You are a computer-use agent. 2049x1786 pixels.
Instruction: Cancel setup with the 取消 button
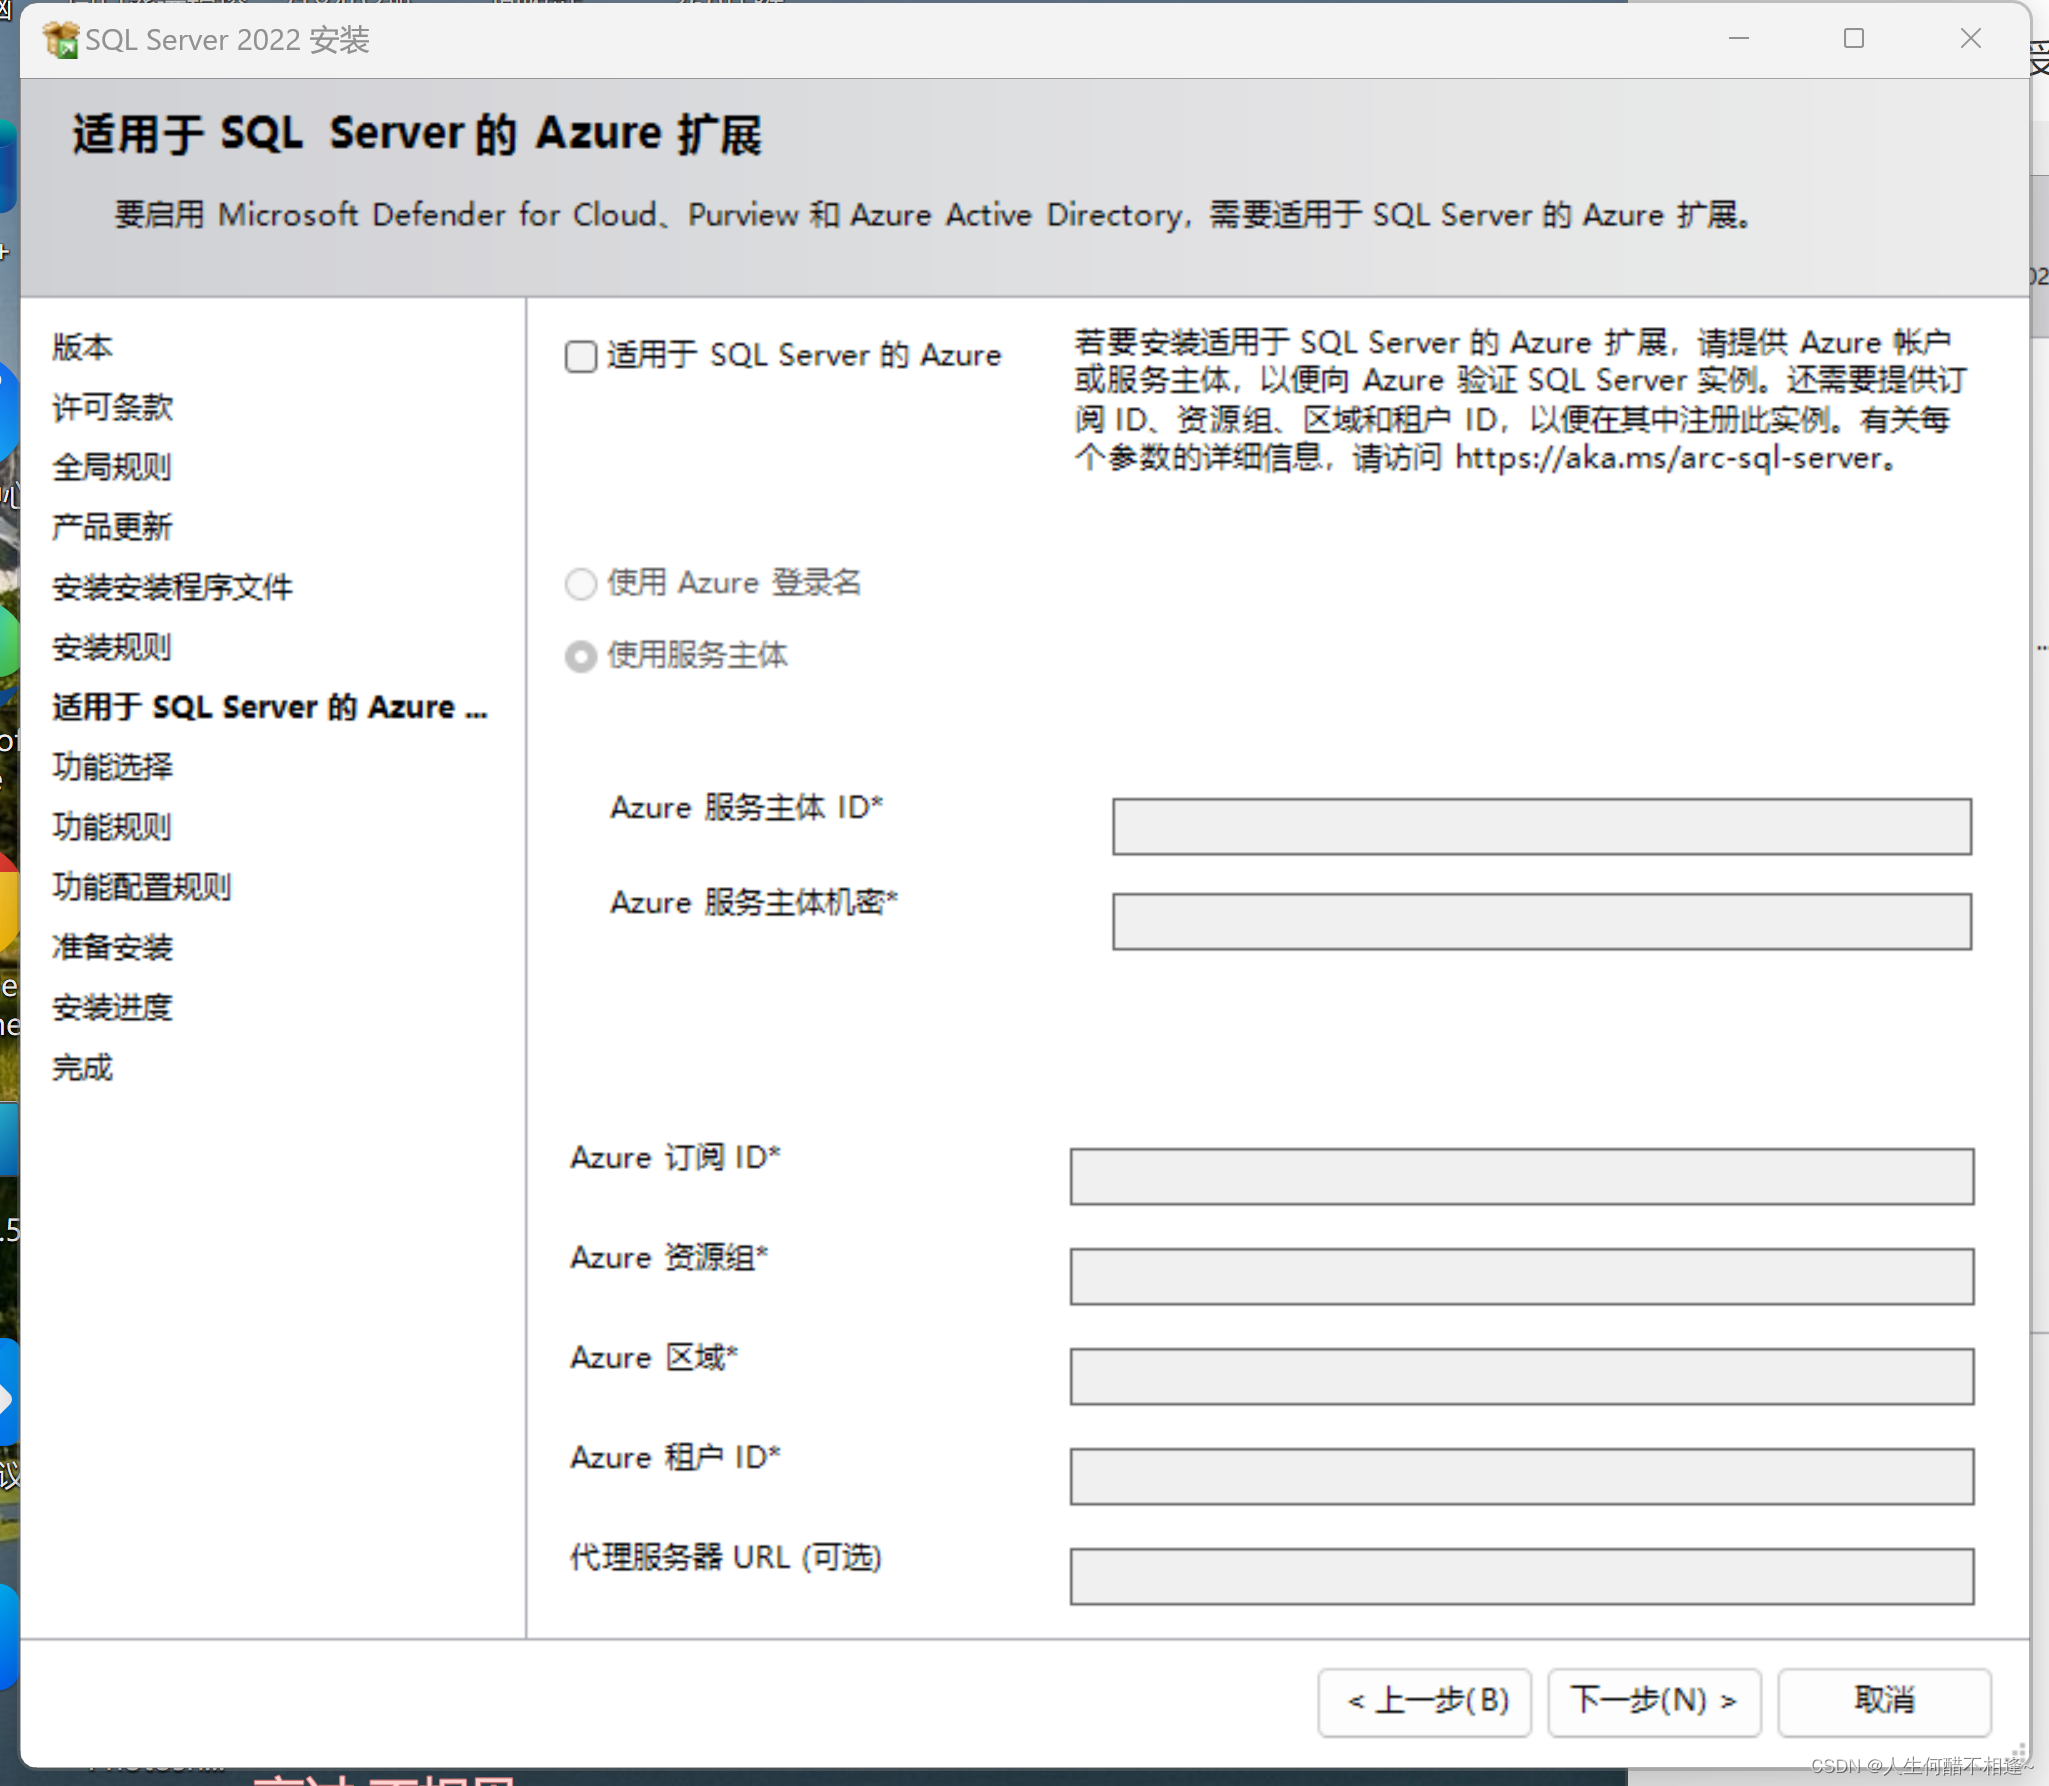(x=1884, y=1701)
